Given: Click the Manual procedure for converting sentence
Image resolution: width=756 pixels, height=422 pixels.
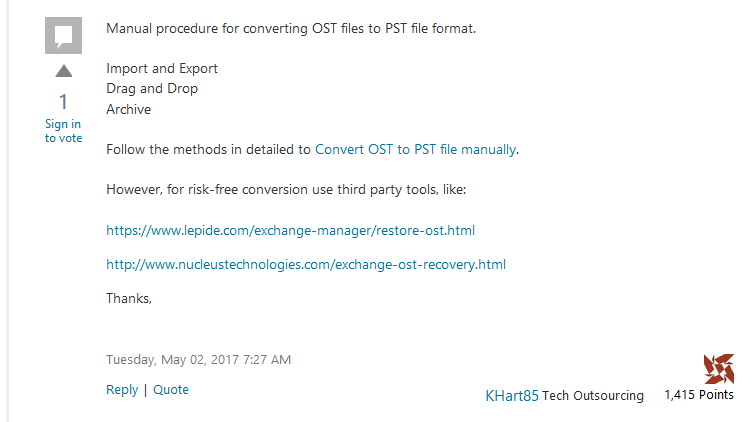Looking at the screenshot, I should [x=291, y=28].
